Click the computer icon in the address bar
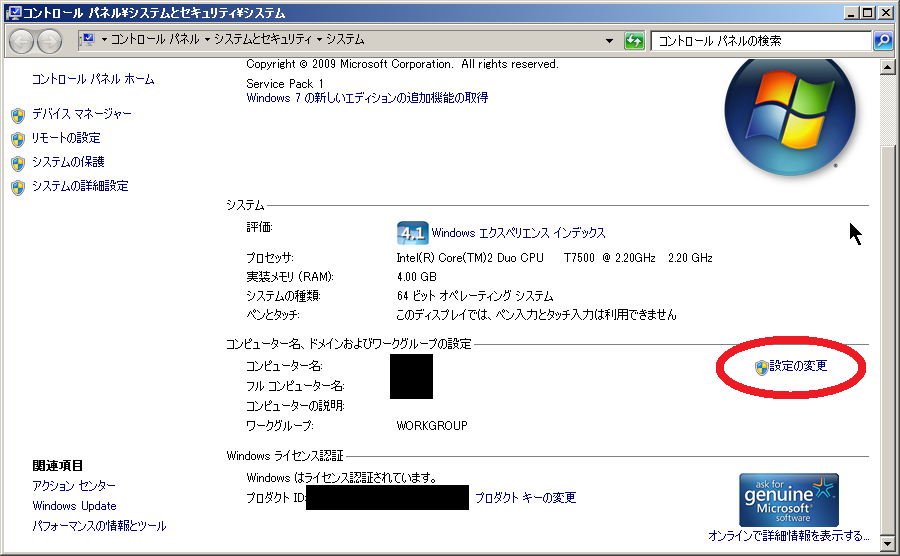The width and height of the screenshot is (900, 556). point(88,40)
